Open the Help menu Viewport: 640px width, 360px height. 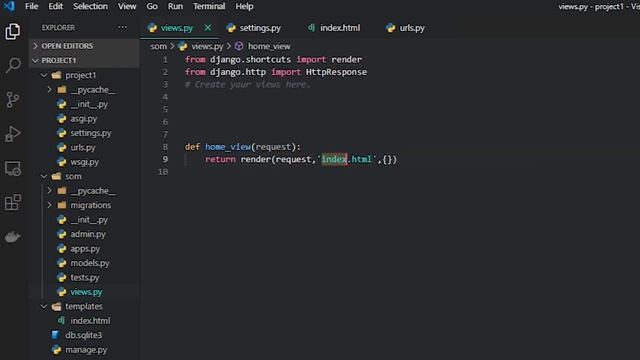pos(244,6)
